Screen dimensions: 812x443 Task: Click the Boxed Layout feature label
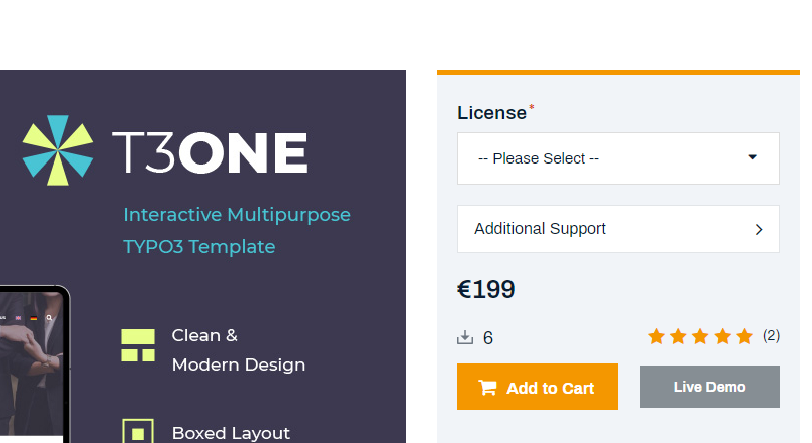(231, 433)
